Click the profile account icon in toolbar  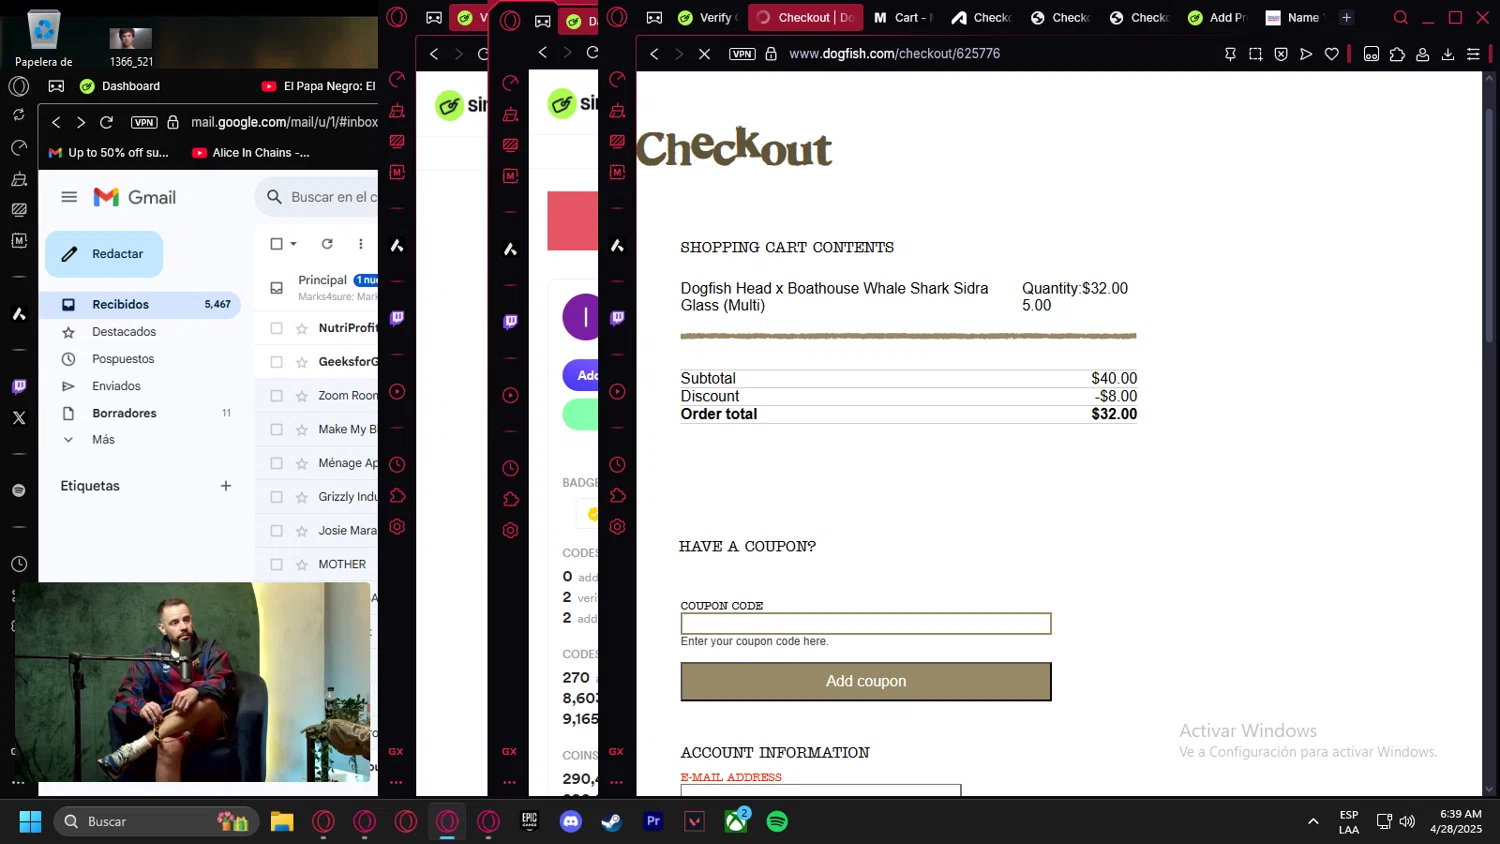(x=1422, y=54)
